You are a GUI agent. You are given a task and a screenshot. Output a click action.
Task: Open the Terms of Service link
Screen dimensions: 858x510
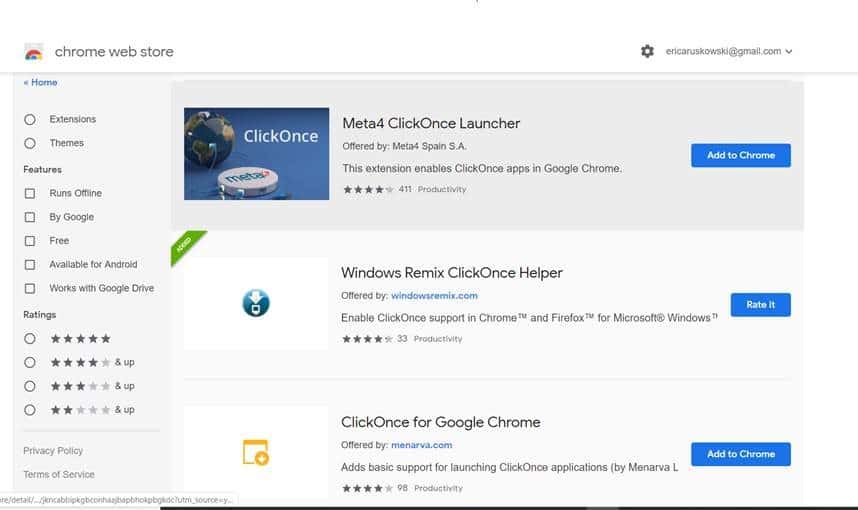tap(59, 474)
